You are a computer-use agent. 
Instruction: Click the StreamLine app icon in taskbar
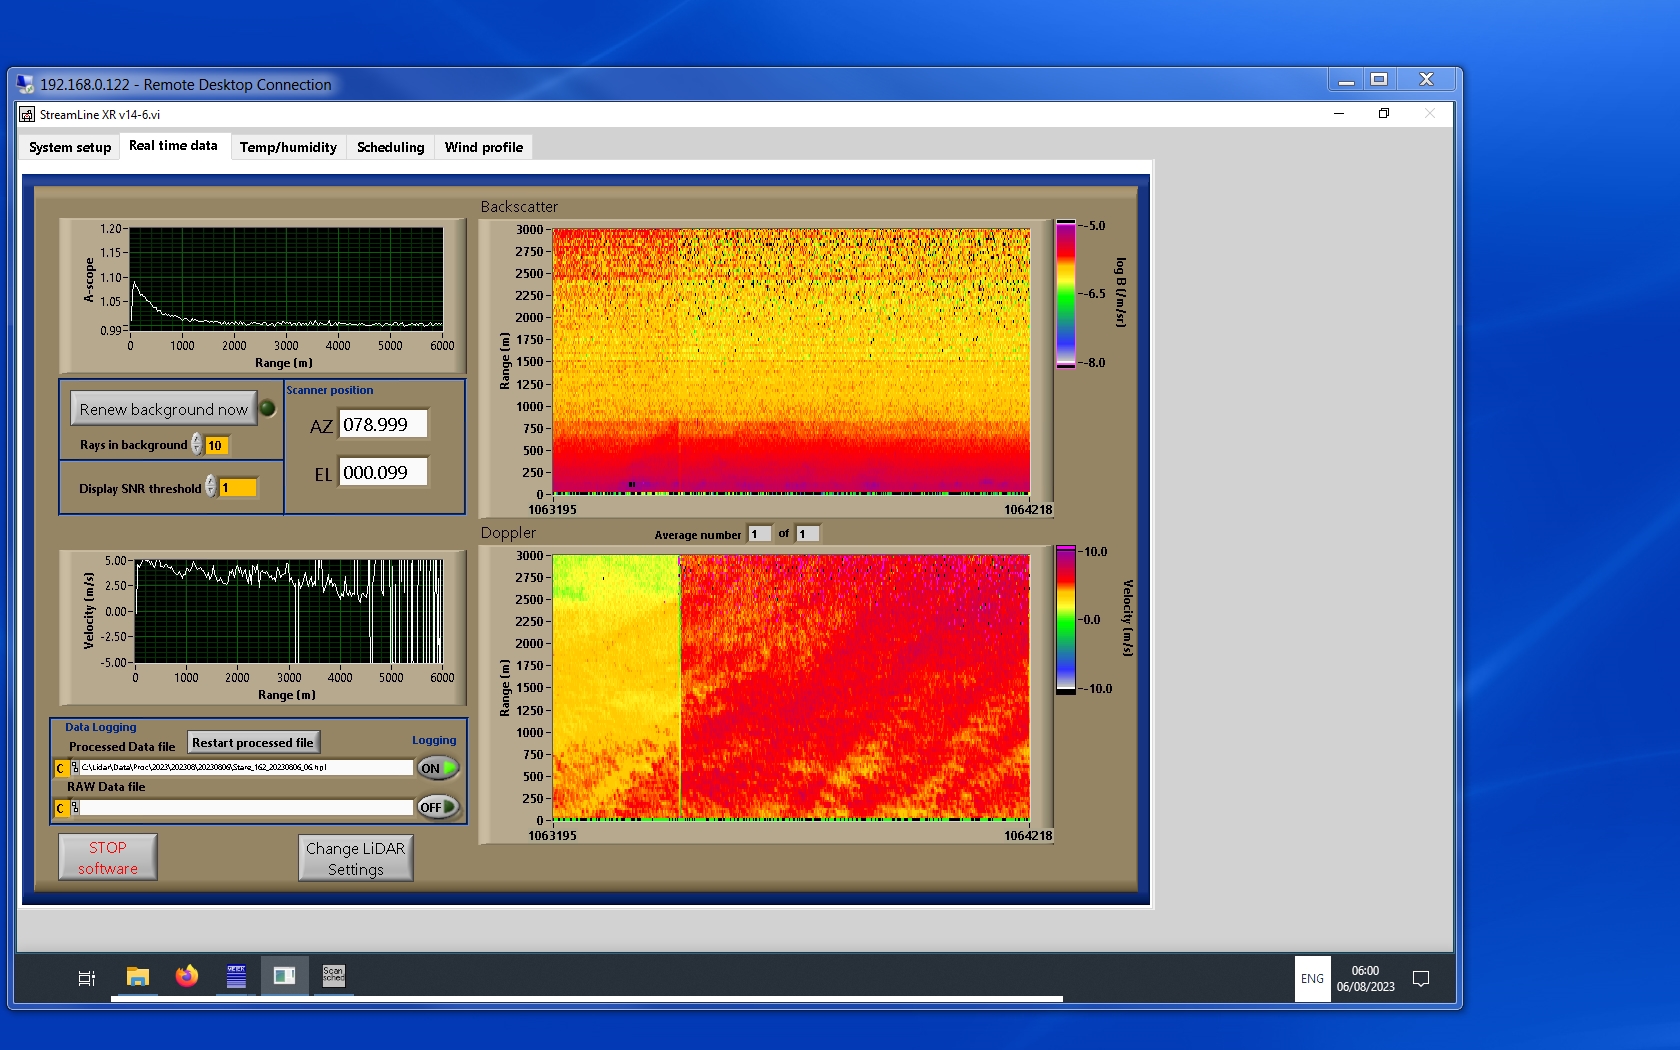point(284,976)
